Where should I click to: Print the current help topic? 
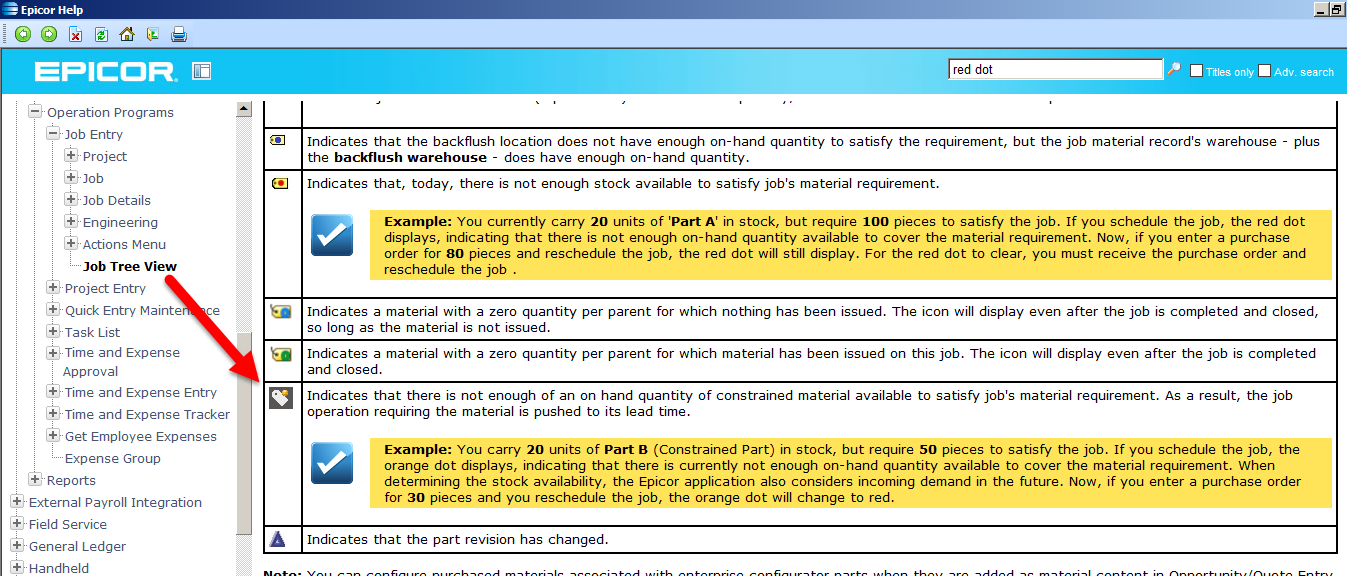(179, 34)
